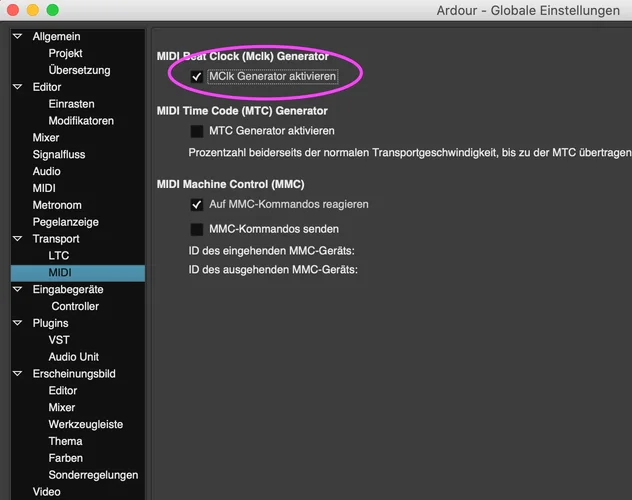
Task: Enable the MTC Generator aktivieren checkbox
Action: [197, 131]
